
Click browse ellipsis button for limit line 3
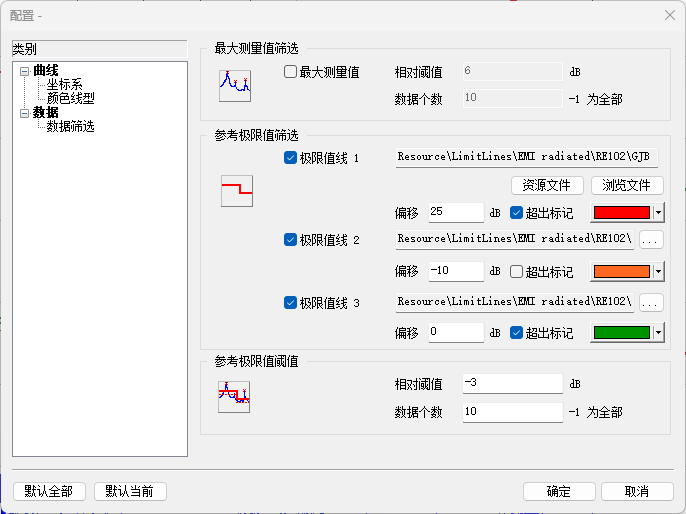[x=651, y=301]
